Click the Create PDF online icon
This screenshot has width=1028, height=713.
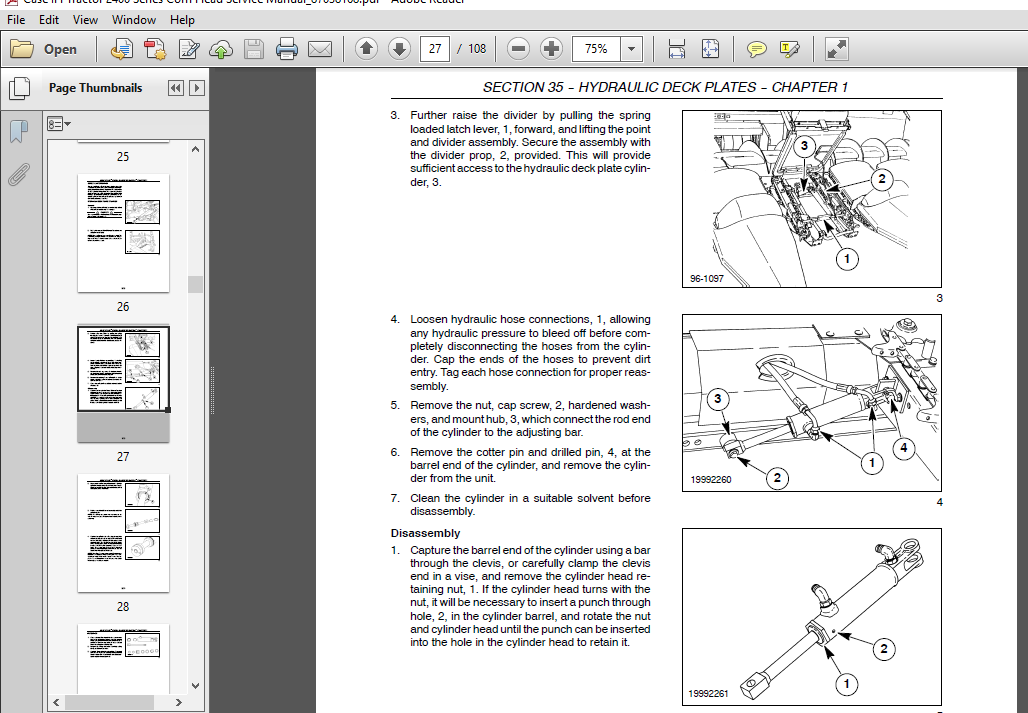121,49
